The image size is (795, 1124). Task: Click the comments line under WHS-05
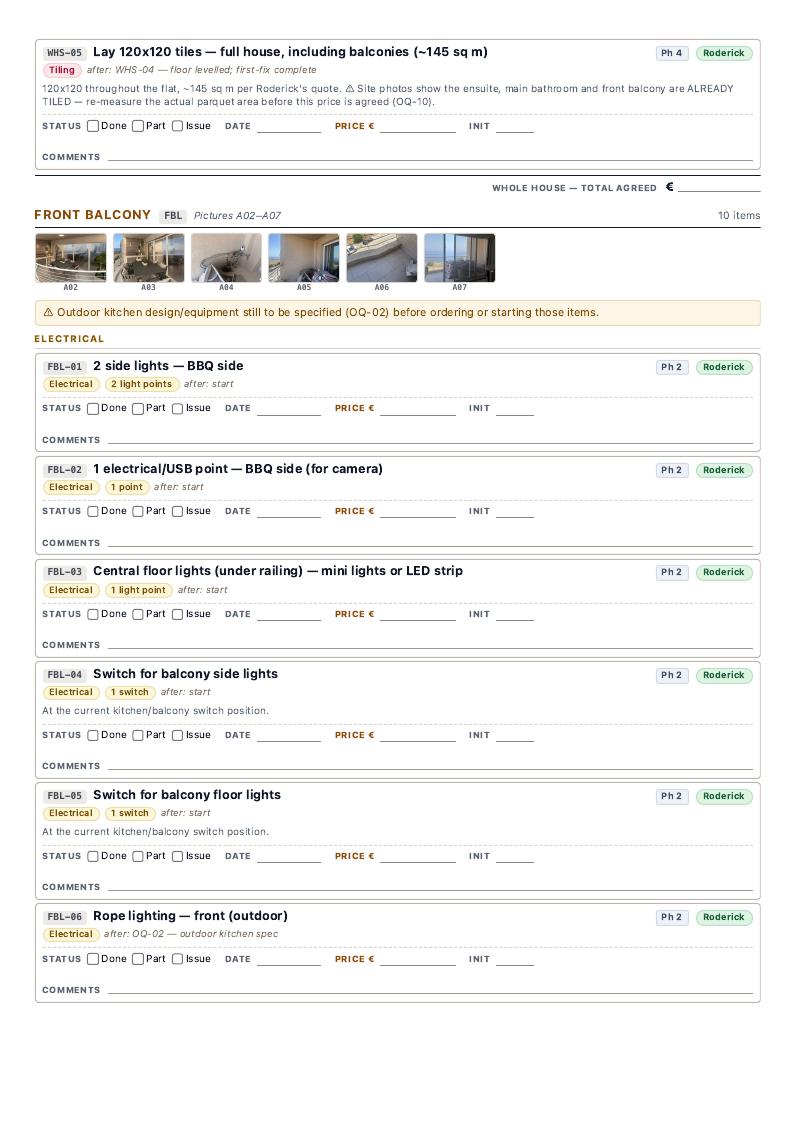tap(430, 156)
